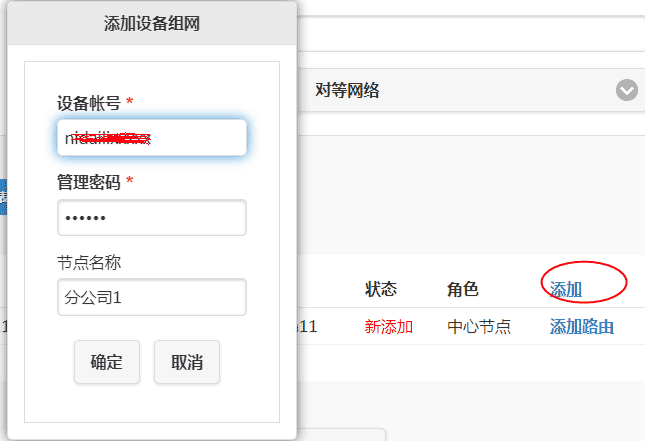Click the 管理密码 field label
645x441 pixels.
coord(89,182)
